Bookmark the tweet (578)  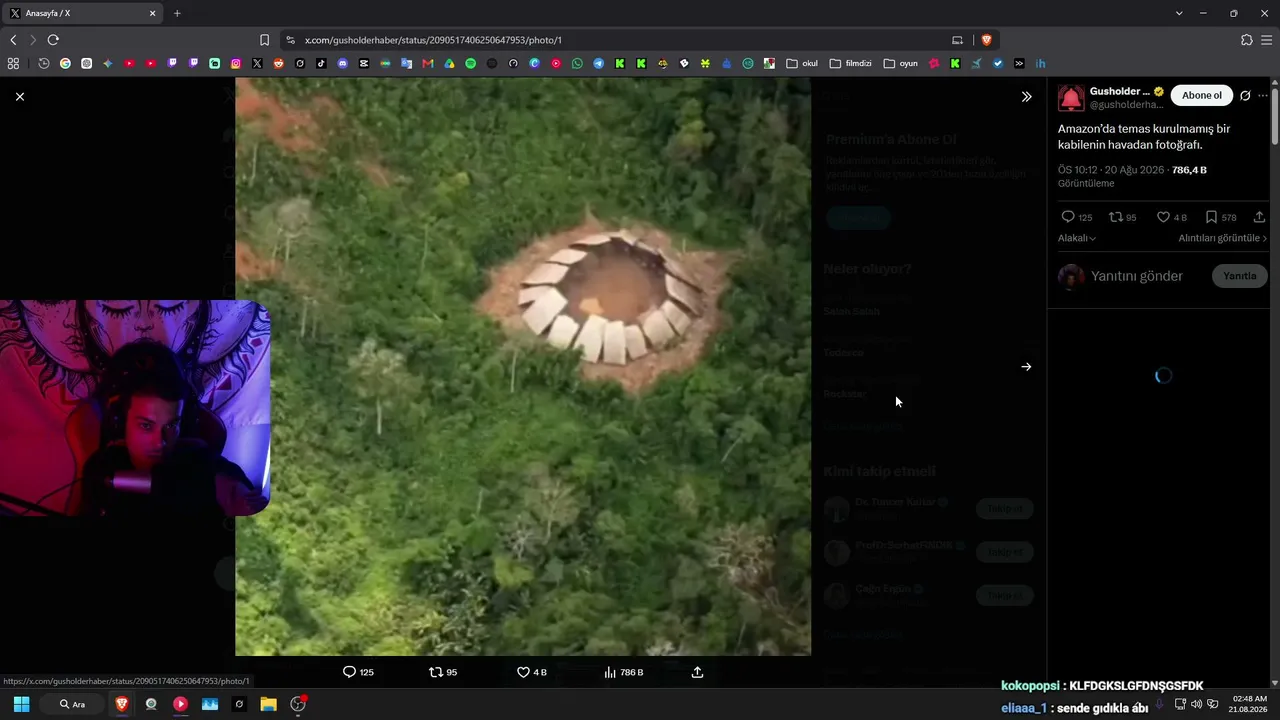(1211, 217)
